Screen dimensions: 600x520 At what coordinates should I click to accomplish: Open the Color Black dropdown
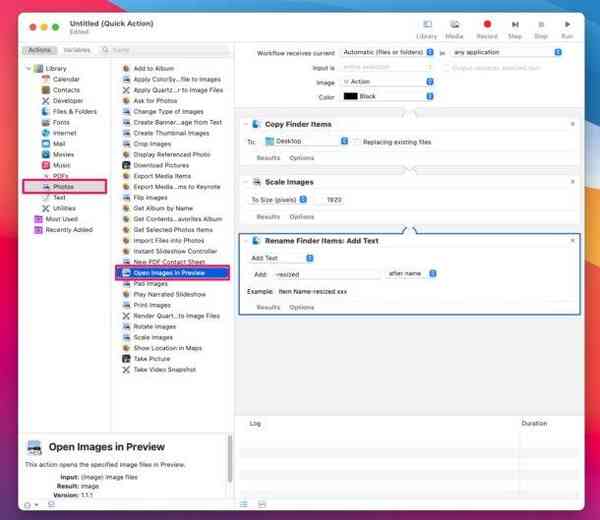coord(387,96)
